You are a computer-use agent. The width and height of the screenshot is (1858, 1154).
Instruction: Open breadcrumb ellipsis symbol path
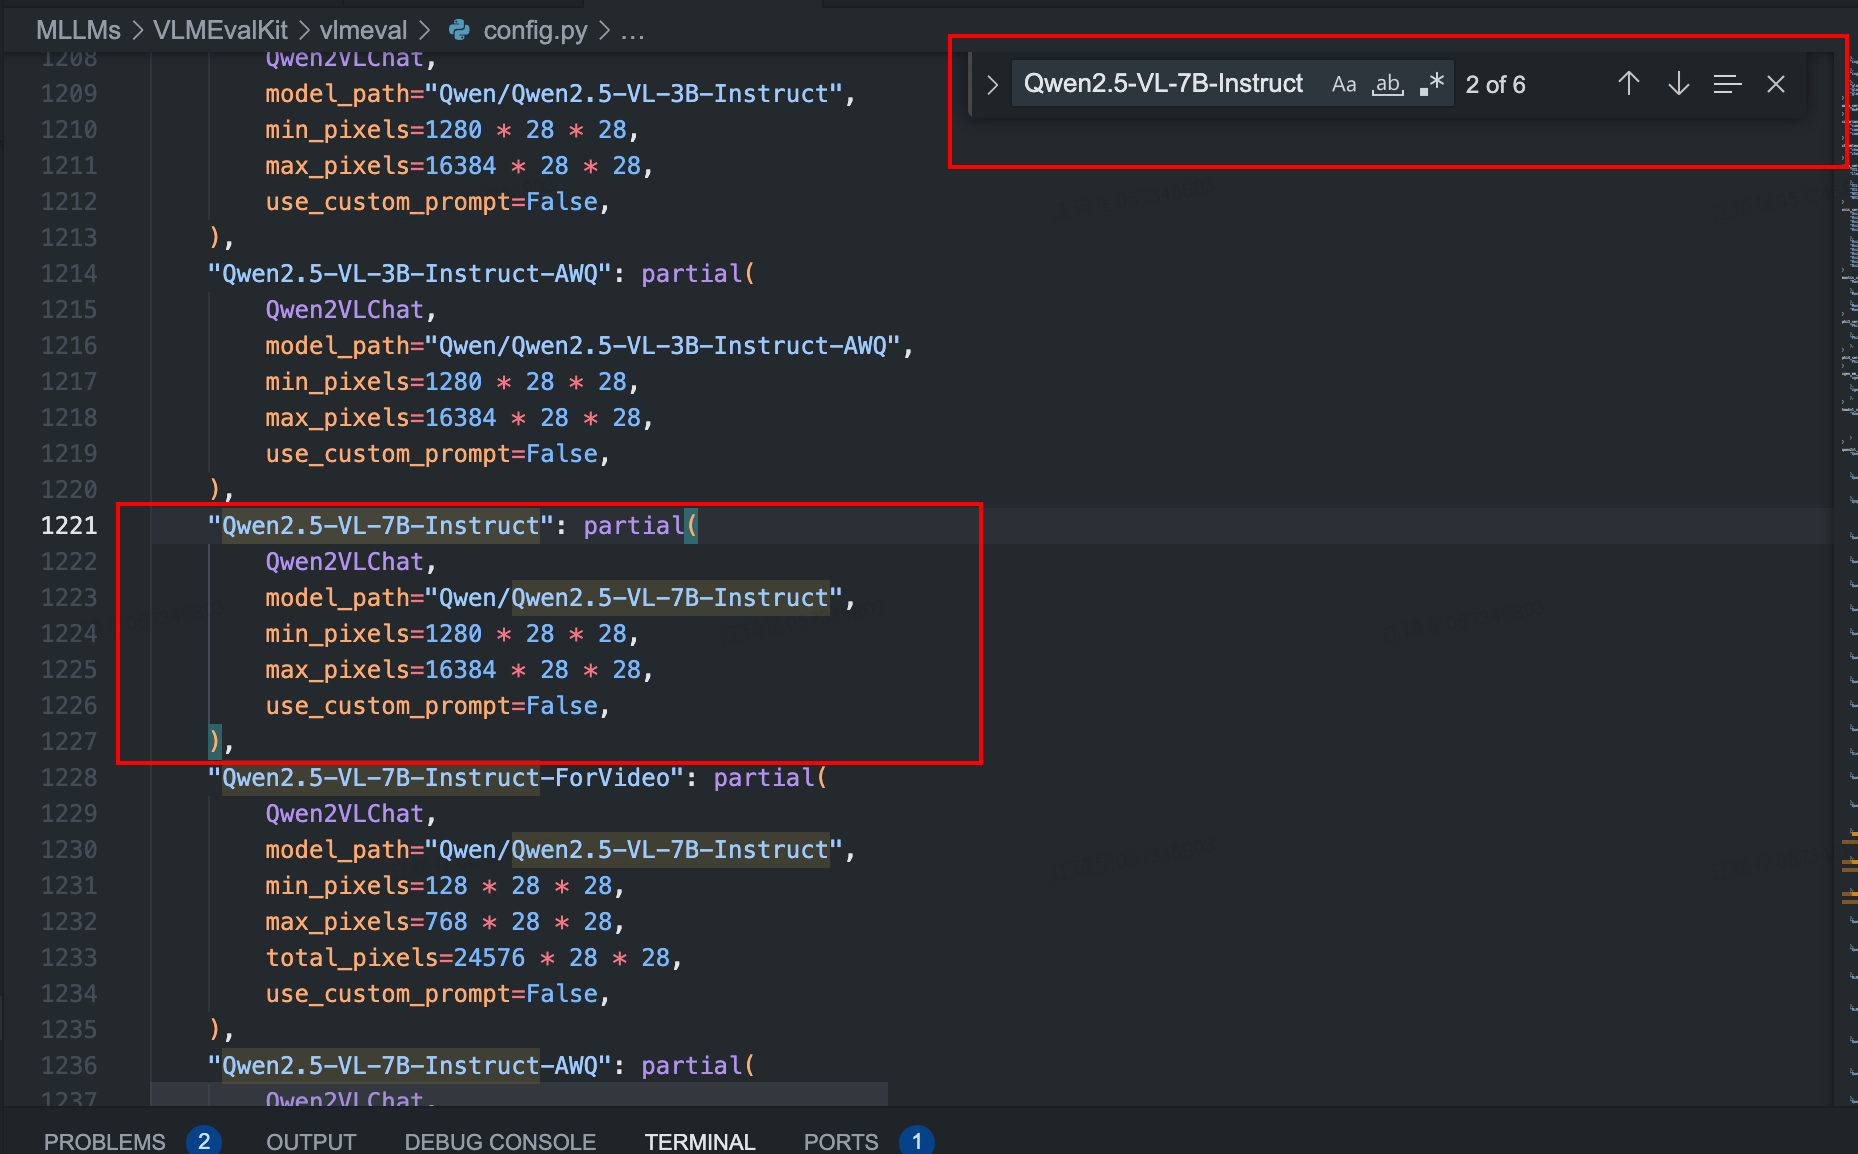coord(632,30)
